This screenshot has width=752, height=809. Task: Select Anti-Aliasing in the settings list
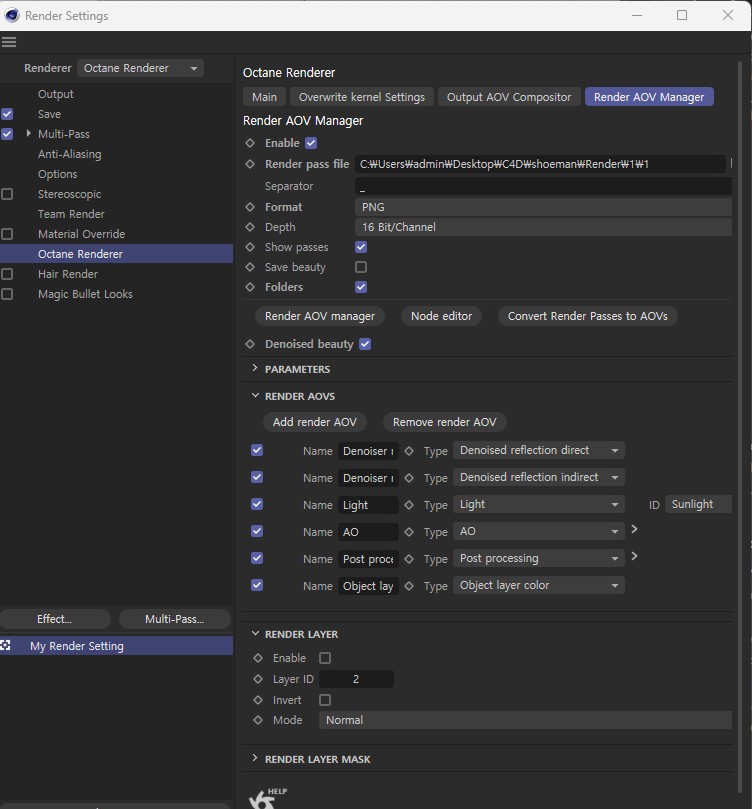tap(70, 154)
